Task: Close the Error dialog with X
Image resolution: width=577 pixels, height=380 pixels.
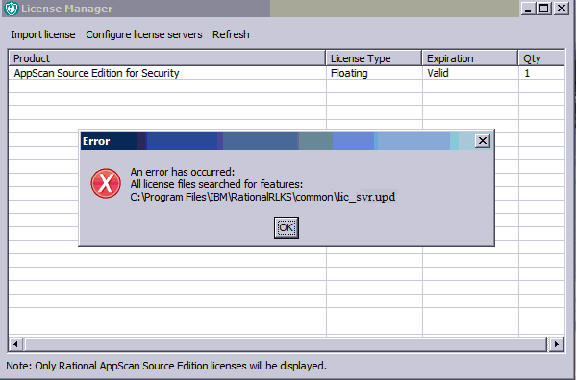Action: coord(482,141)
